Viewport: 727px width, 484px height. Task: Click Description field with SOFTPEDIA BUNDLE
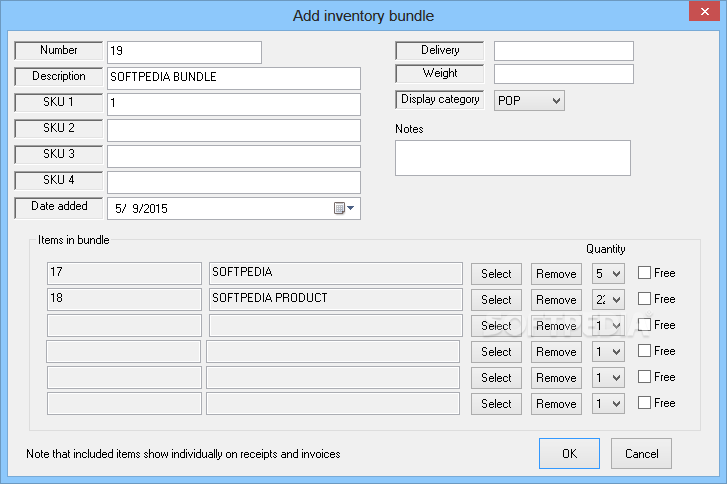pyautogui.click(x=234, y=78)
